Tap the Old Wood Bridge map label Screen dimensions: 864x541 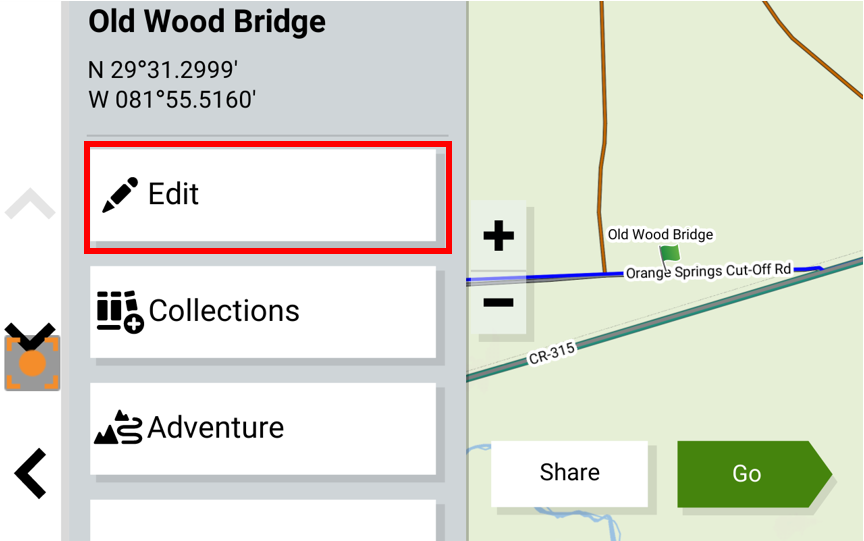click(660, 235)
